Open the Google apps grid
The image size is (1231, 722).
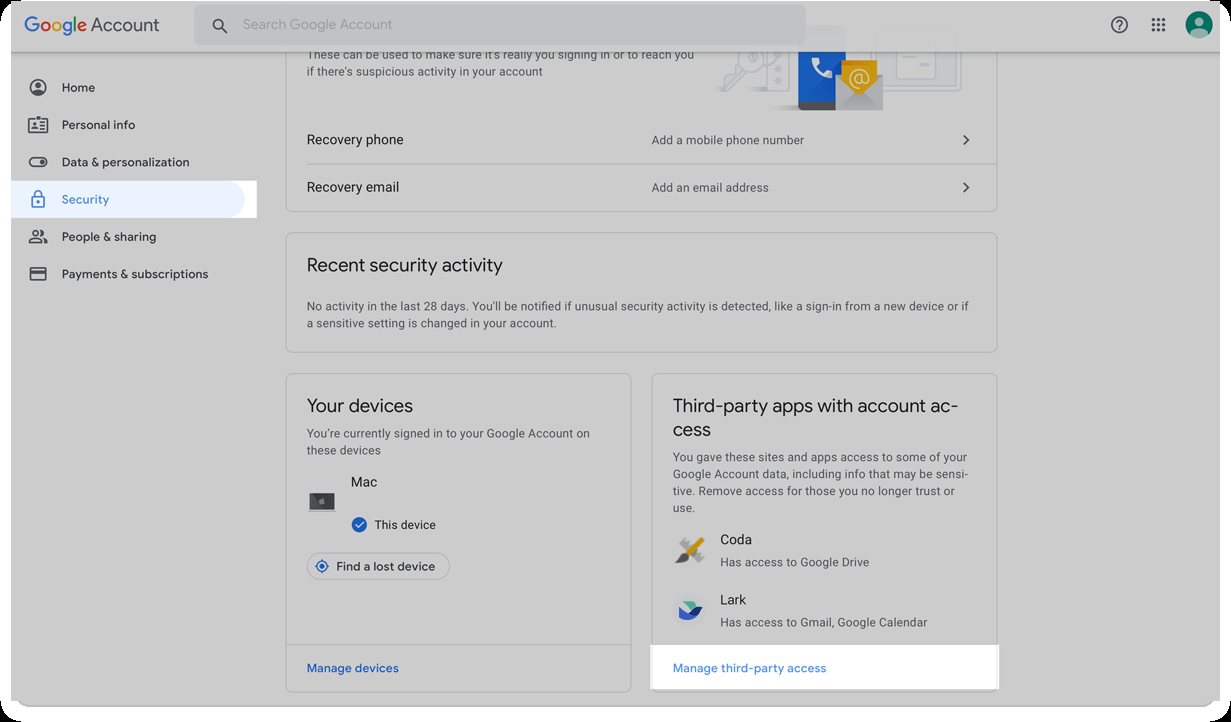click(x=1158, y=25)
